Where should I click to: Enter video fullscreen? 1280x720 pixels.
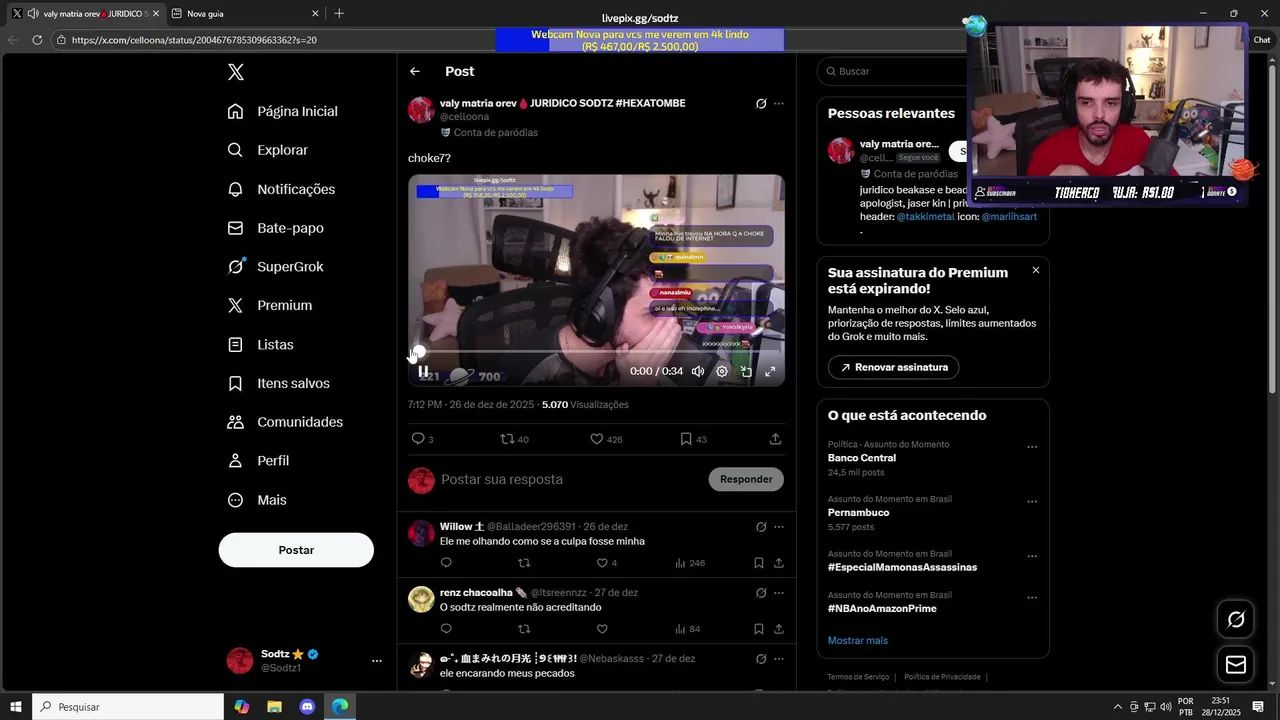coord(770,371)
